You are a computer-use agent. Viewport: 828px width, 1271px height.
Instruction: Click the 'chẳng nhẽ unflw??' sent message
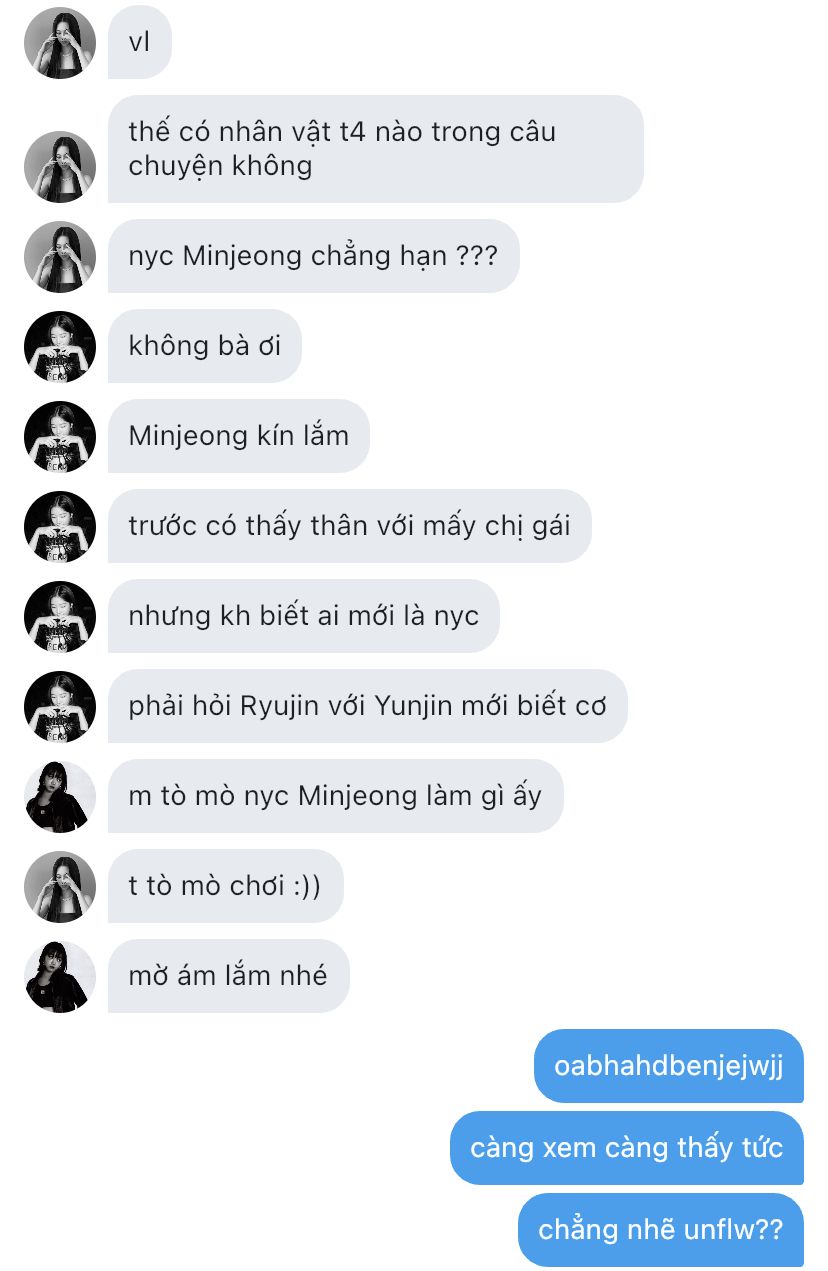[661, 1230]
